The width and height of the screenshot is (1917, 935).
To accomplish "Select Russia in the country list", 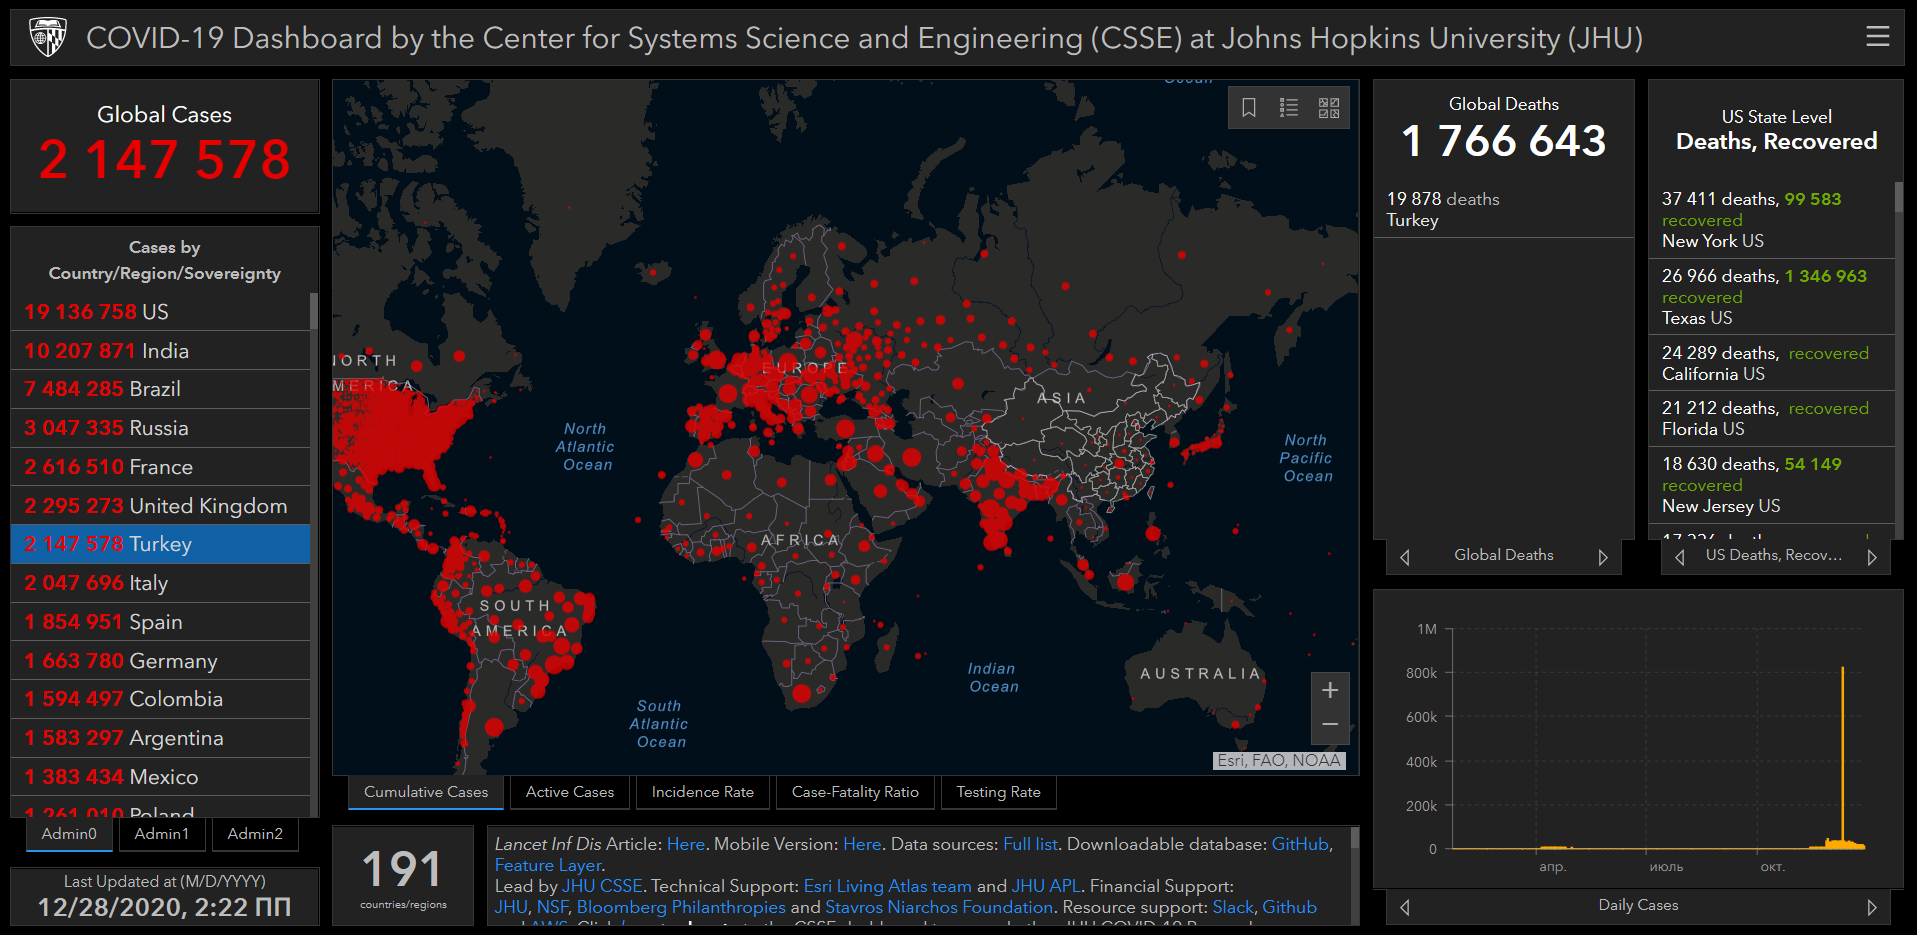I will point(160,428).
